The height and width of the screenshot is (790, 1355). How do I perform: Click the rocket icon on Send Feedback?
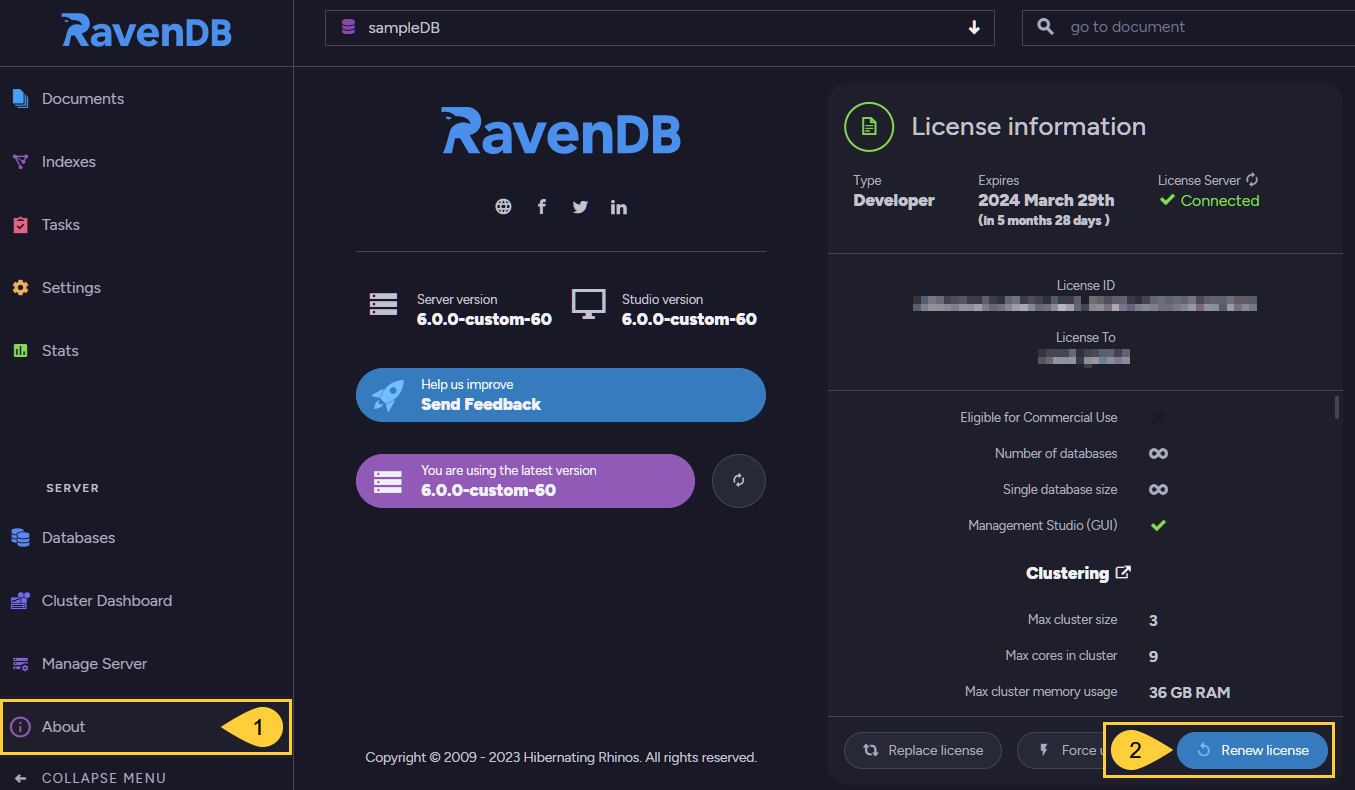pos(388,395)
